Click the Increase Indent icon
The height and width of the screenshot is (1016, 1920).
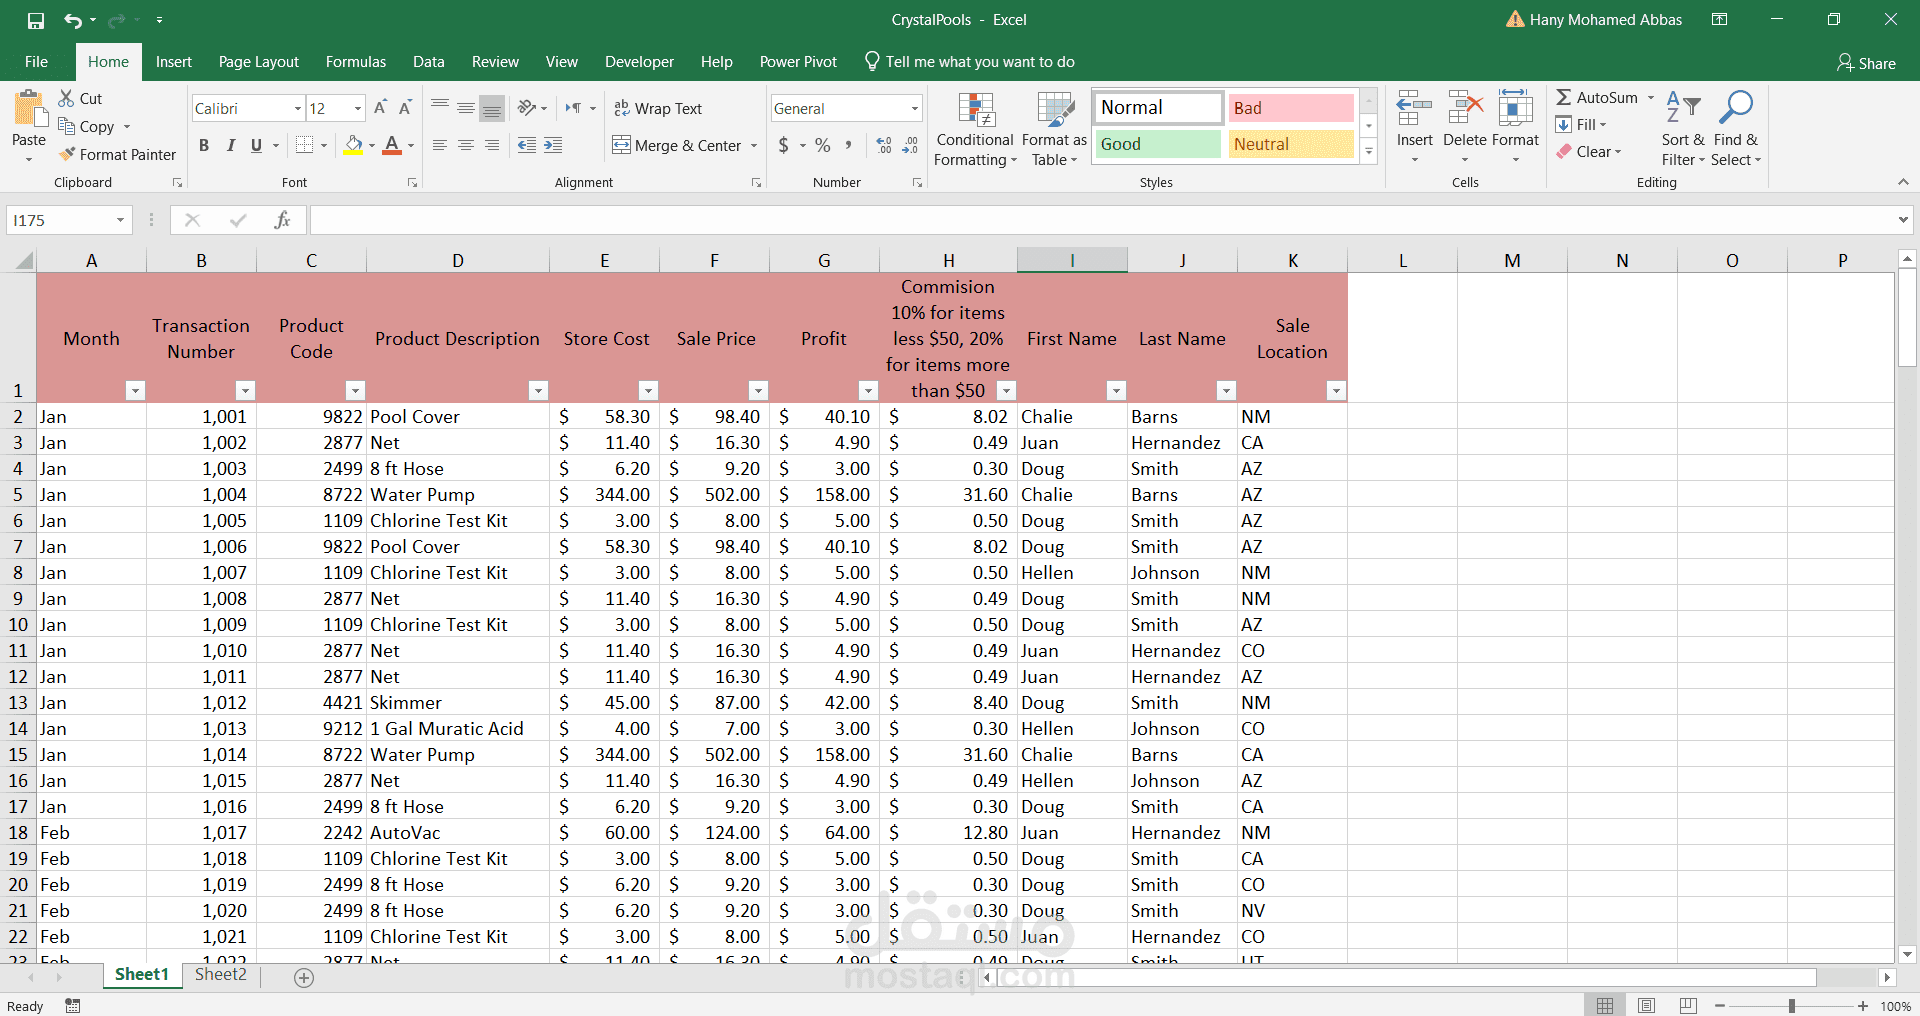point(553,145)
